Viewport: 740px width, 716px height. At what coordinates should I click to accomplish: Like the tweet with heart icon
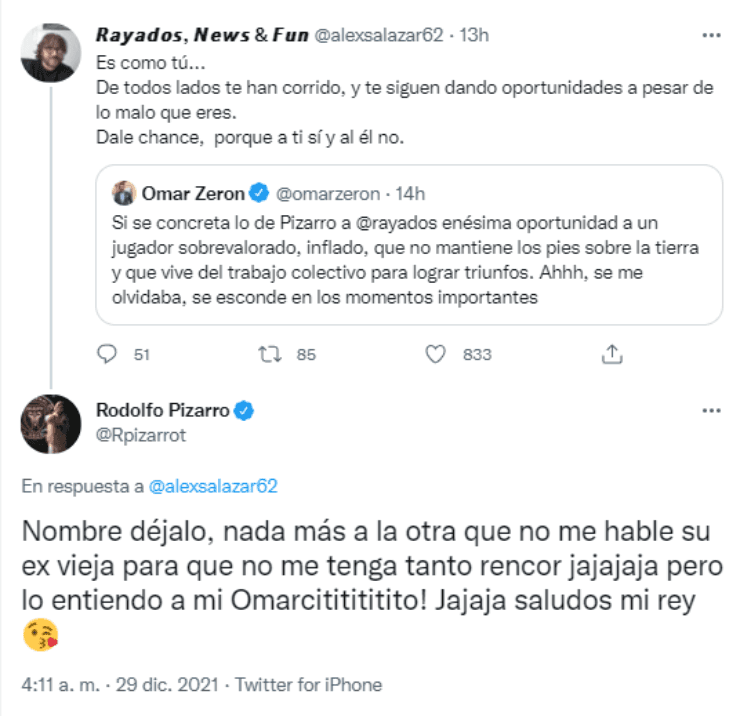point(435,353)
